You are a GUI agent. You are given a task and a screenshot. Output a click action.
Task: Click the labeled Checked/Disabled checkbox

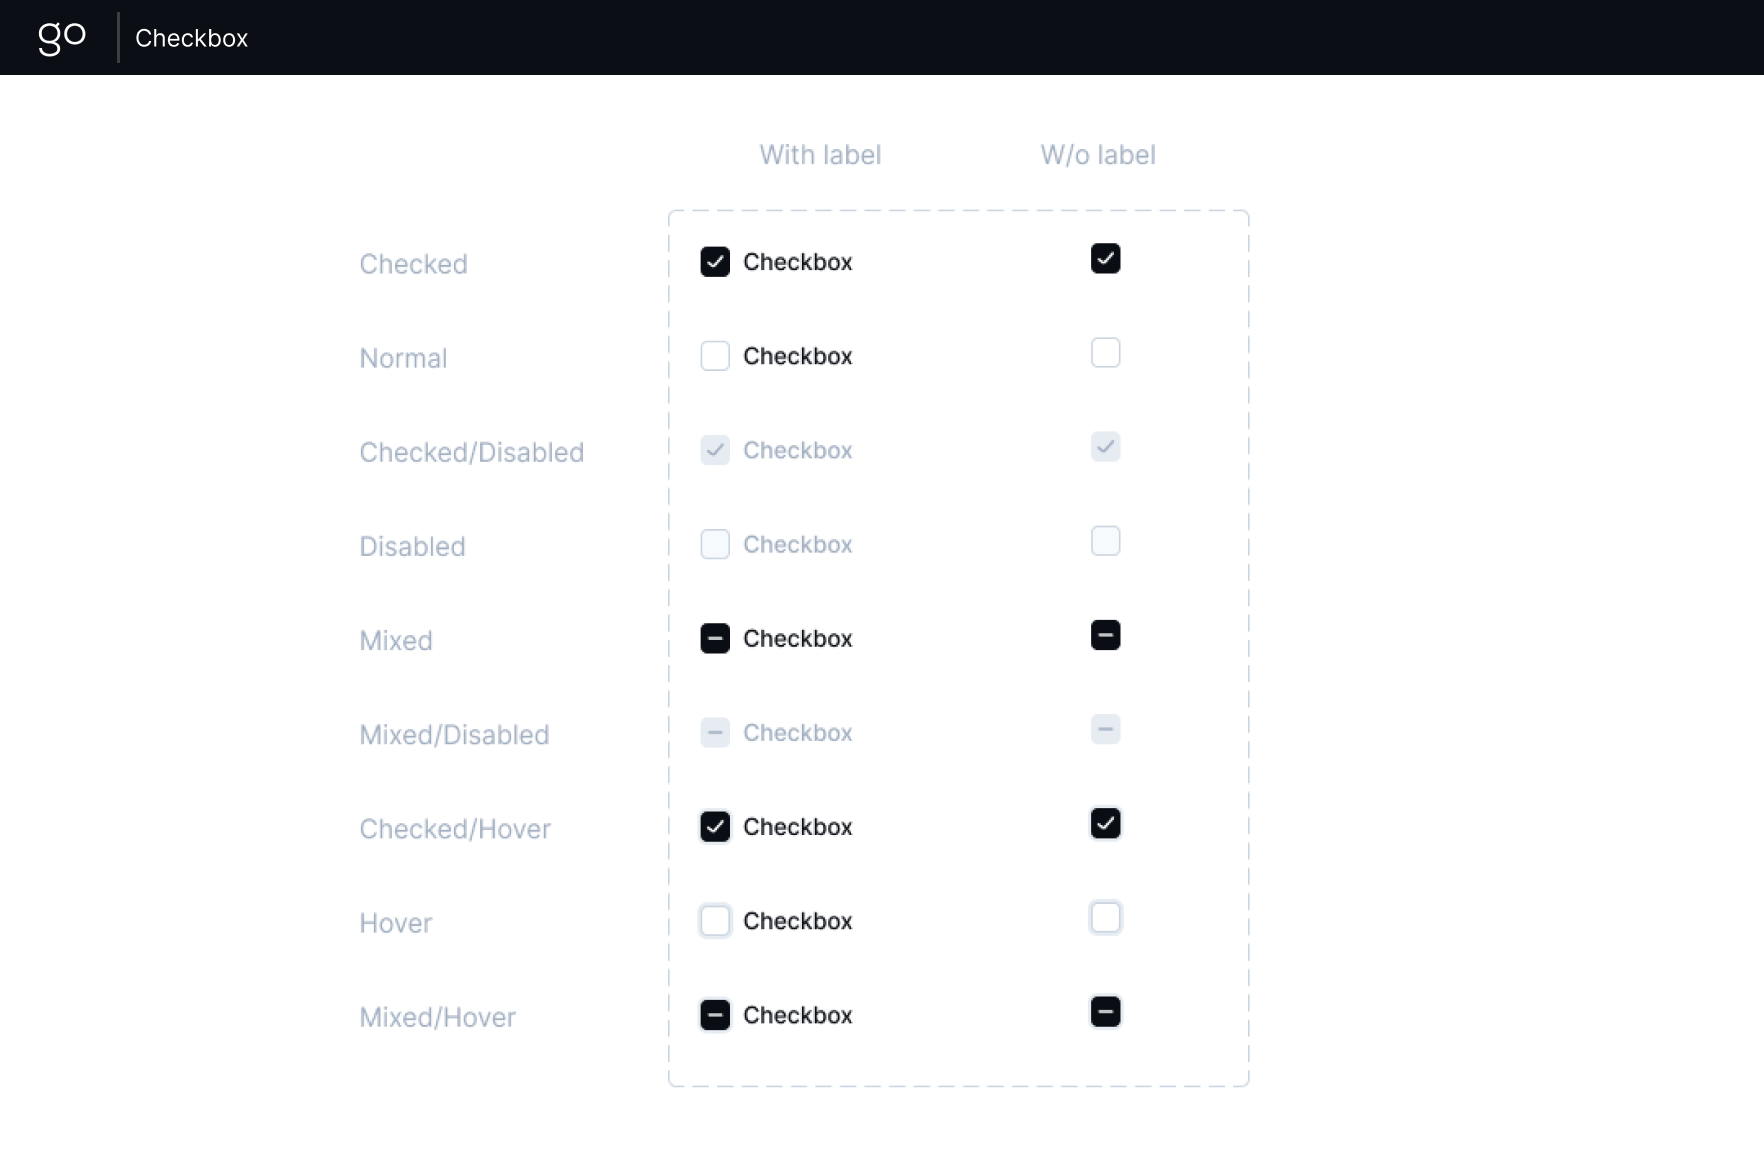pyautogui.click(x=715, y=450)
